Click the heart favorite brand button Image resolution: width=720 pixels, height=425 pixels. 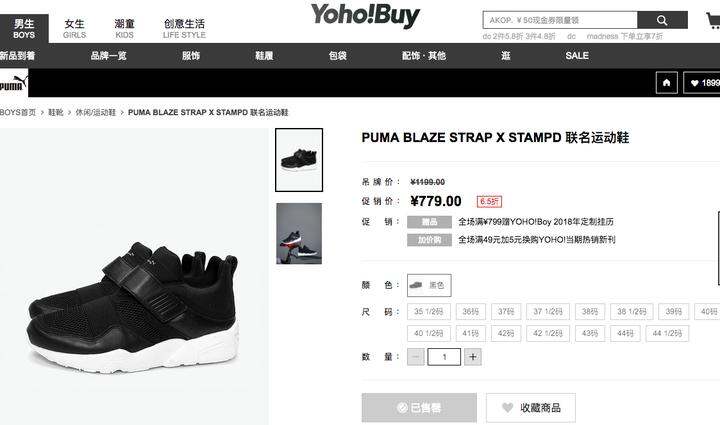click(702, 83)
